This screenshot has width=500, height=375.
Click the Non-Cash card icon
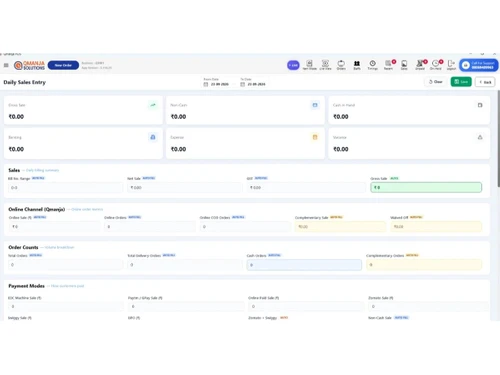point(315,105)
